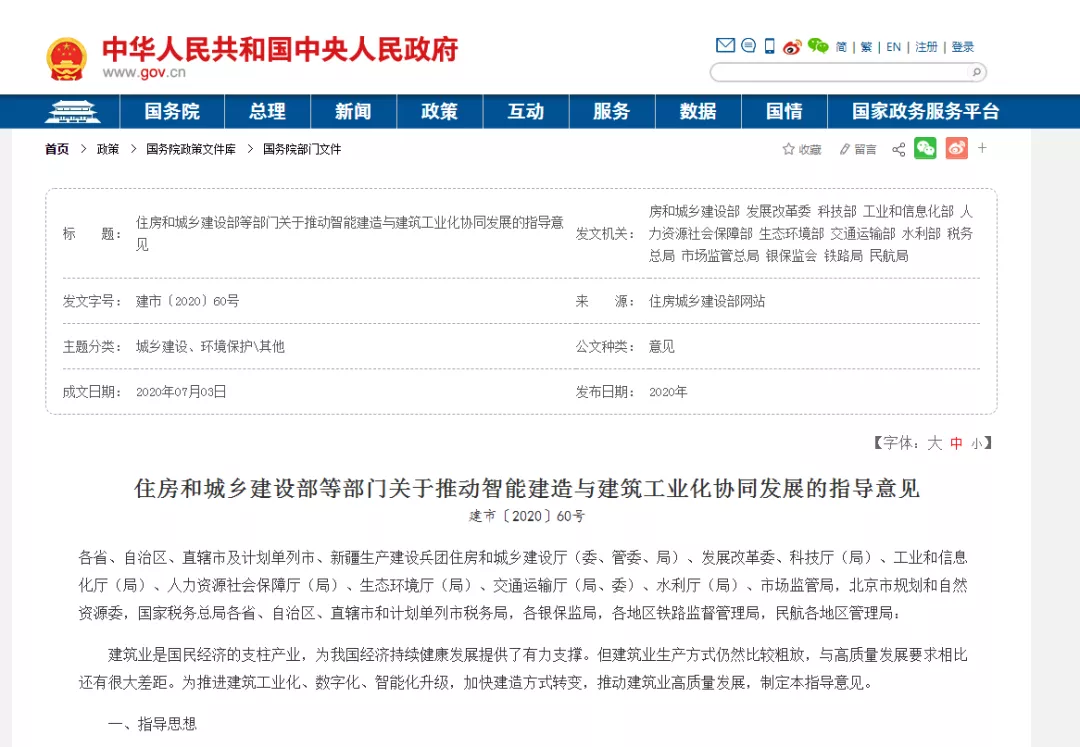Open the 数据 section in the navigation

pyautogui.click(x=697, y=111)
